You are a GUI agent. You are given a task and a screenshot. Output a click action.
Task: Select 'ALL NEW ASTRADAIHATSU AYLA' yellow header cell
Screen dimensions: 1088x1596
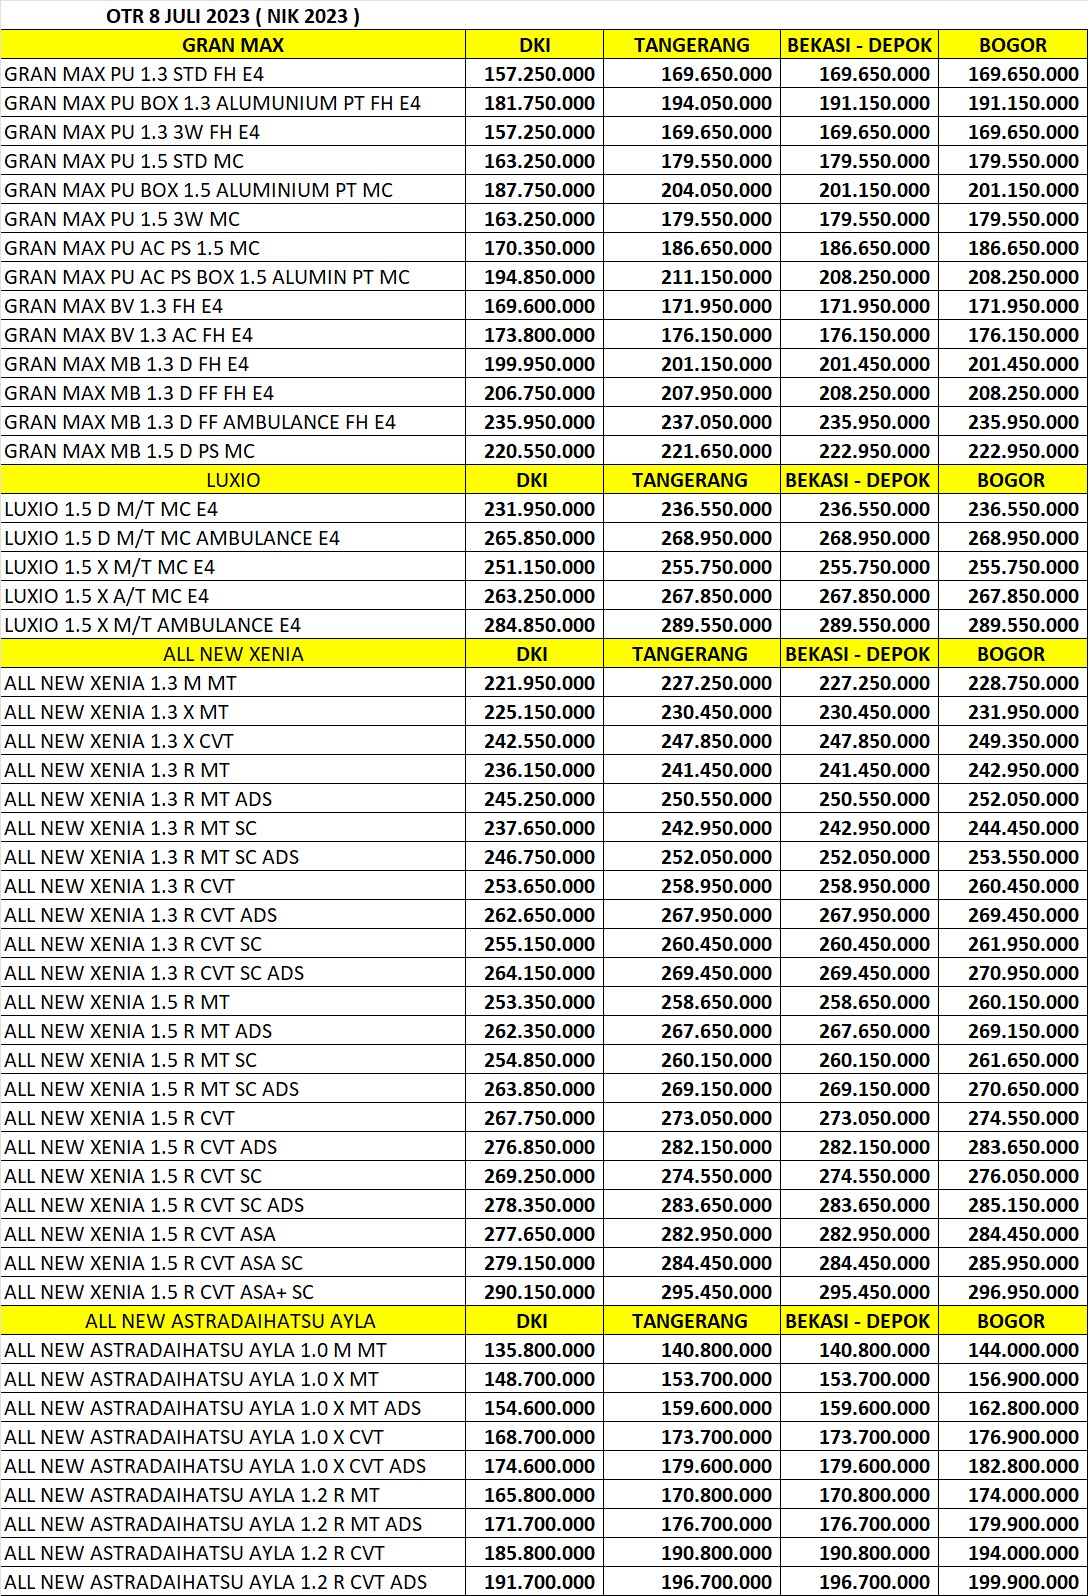[233, 1321]
